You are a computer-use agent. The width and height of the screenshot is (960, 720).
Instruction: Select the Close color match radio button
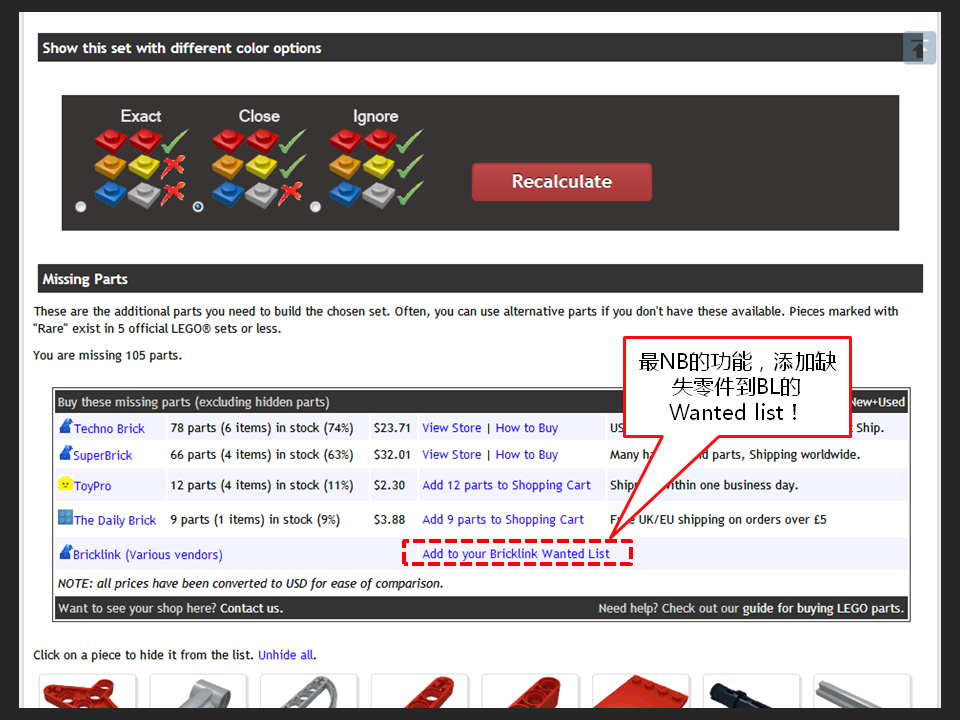(198, 207)
